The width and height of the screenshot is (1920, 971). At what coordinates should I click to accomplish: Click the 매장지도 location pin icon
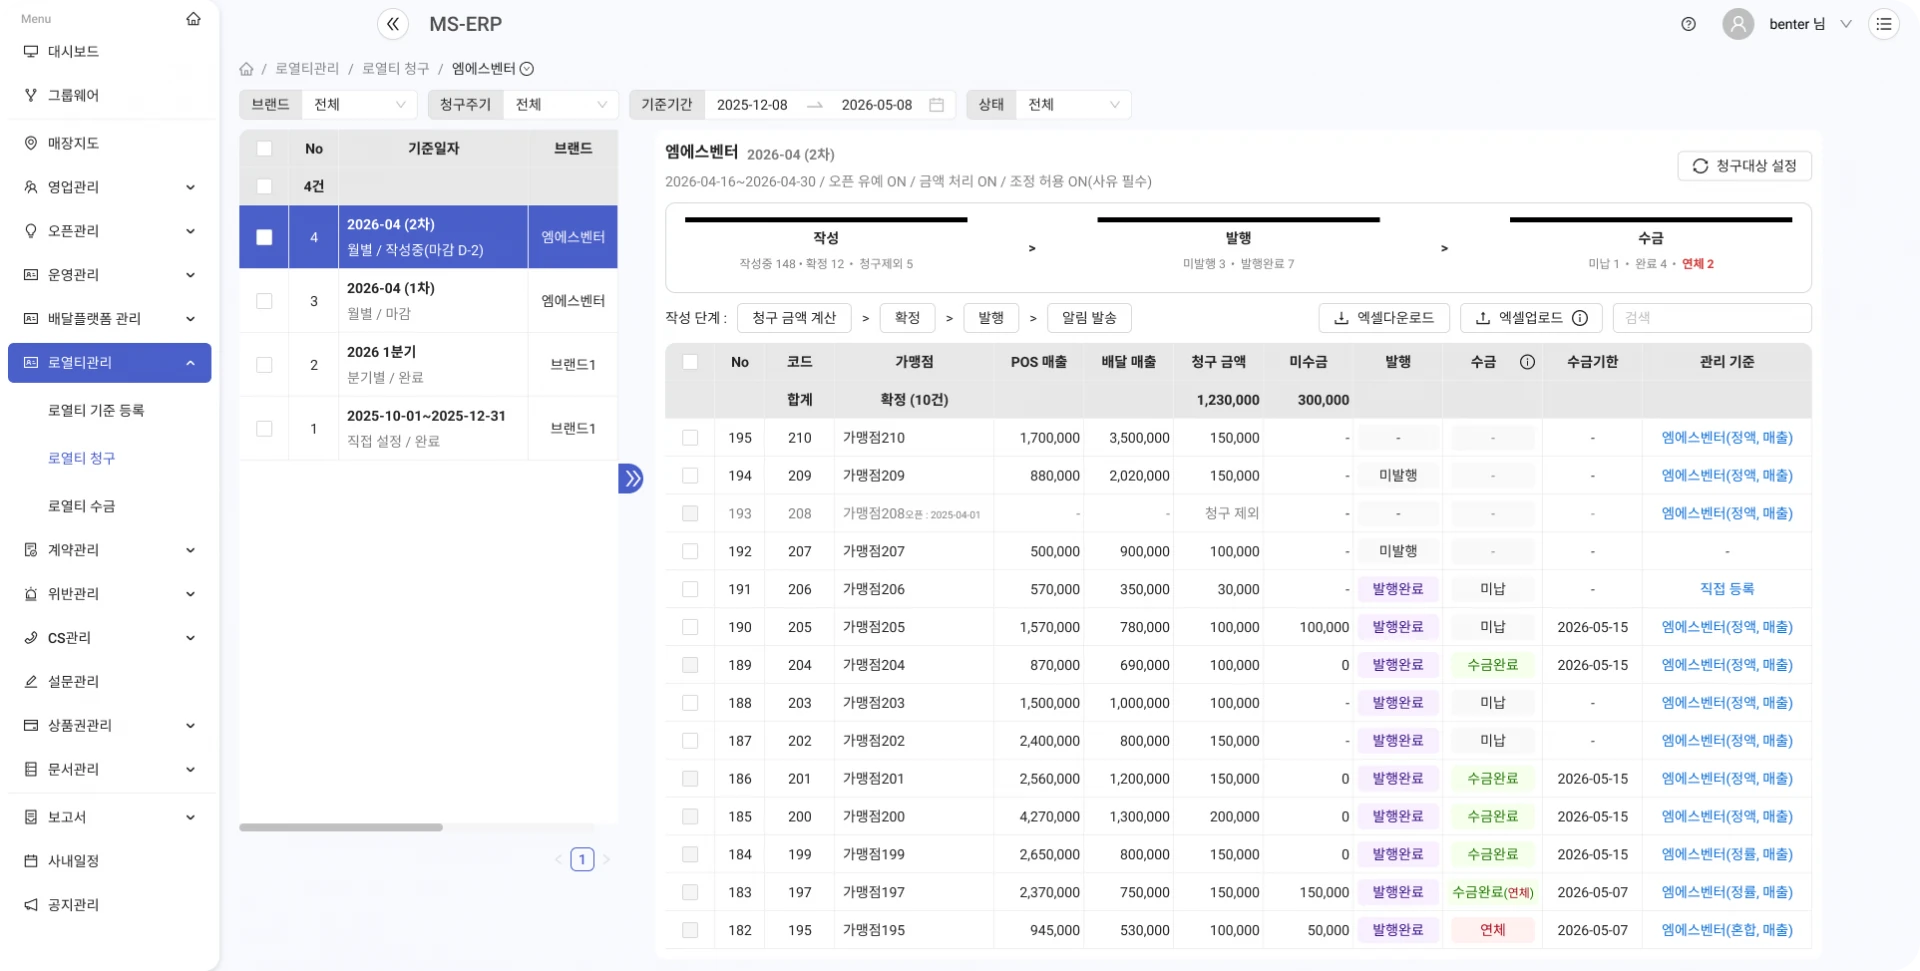click(x=31, y=144)
